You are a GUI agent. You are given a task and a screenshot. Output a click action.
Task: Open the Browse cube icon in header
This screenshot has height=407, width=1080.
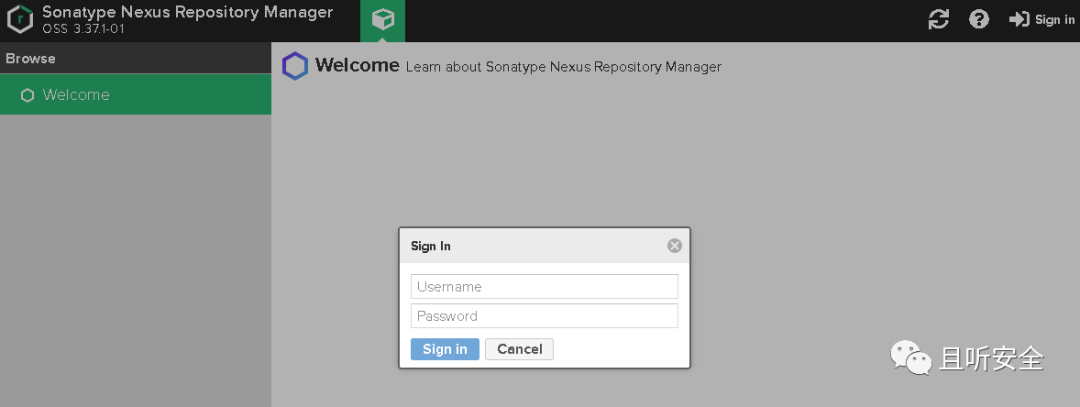point(382,21)
